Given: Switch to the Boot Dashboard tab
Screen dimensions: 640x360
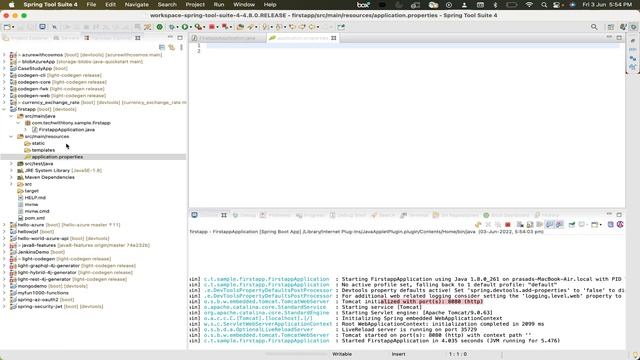Looking at the screenshot, I should click(x=507, y=215).
